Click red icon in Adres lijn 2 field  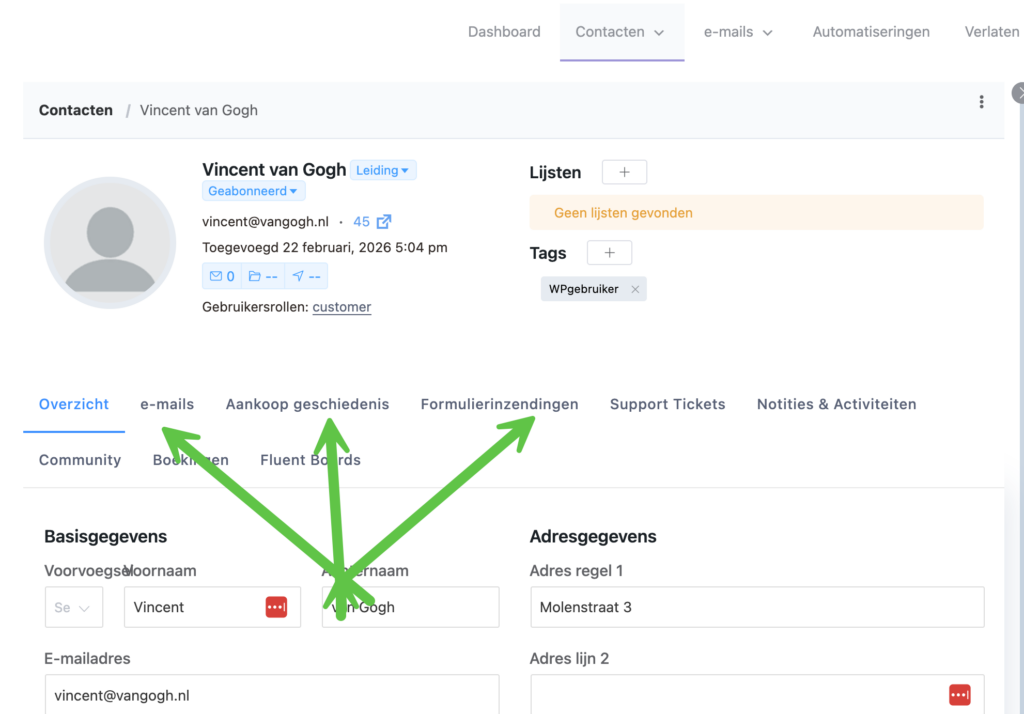[x=959, y=694]
